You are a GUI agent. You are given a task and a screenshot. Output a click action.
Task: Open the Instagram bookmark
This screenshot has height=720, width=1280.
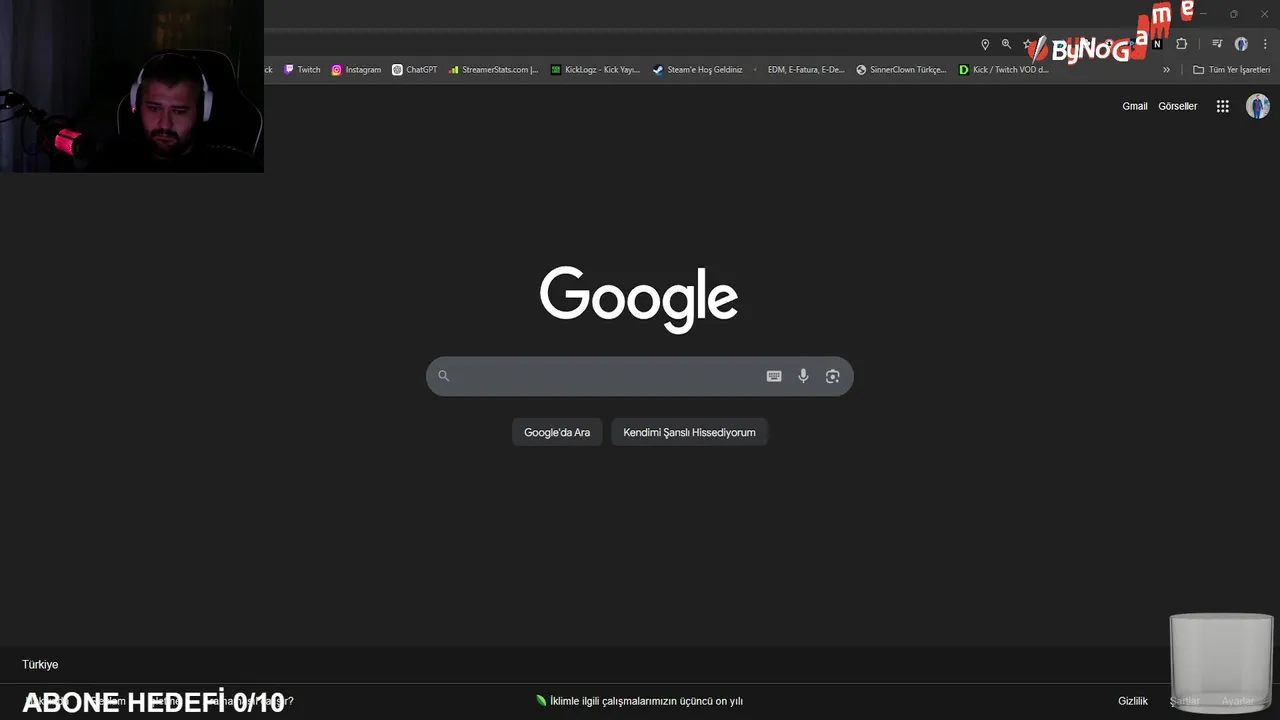pyautogui.click(x=356, y=70)
